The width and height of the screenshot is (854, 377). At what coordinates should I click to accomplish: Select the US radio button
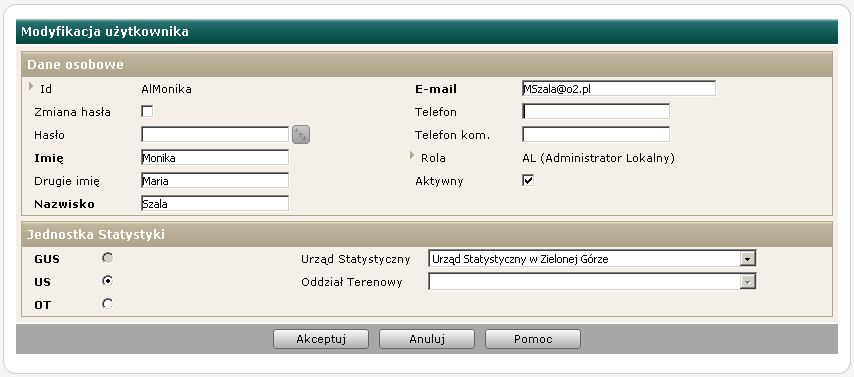tap(107, 281)
